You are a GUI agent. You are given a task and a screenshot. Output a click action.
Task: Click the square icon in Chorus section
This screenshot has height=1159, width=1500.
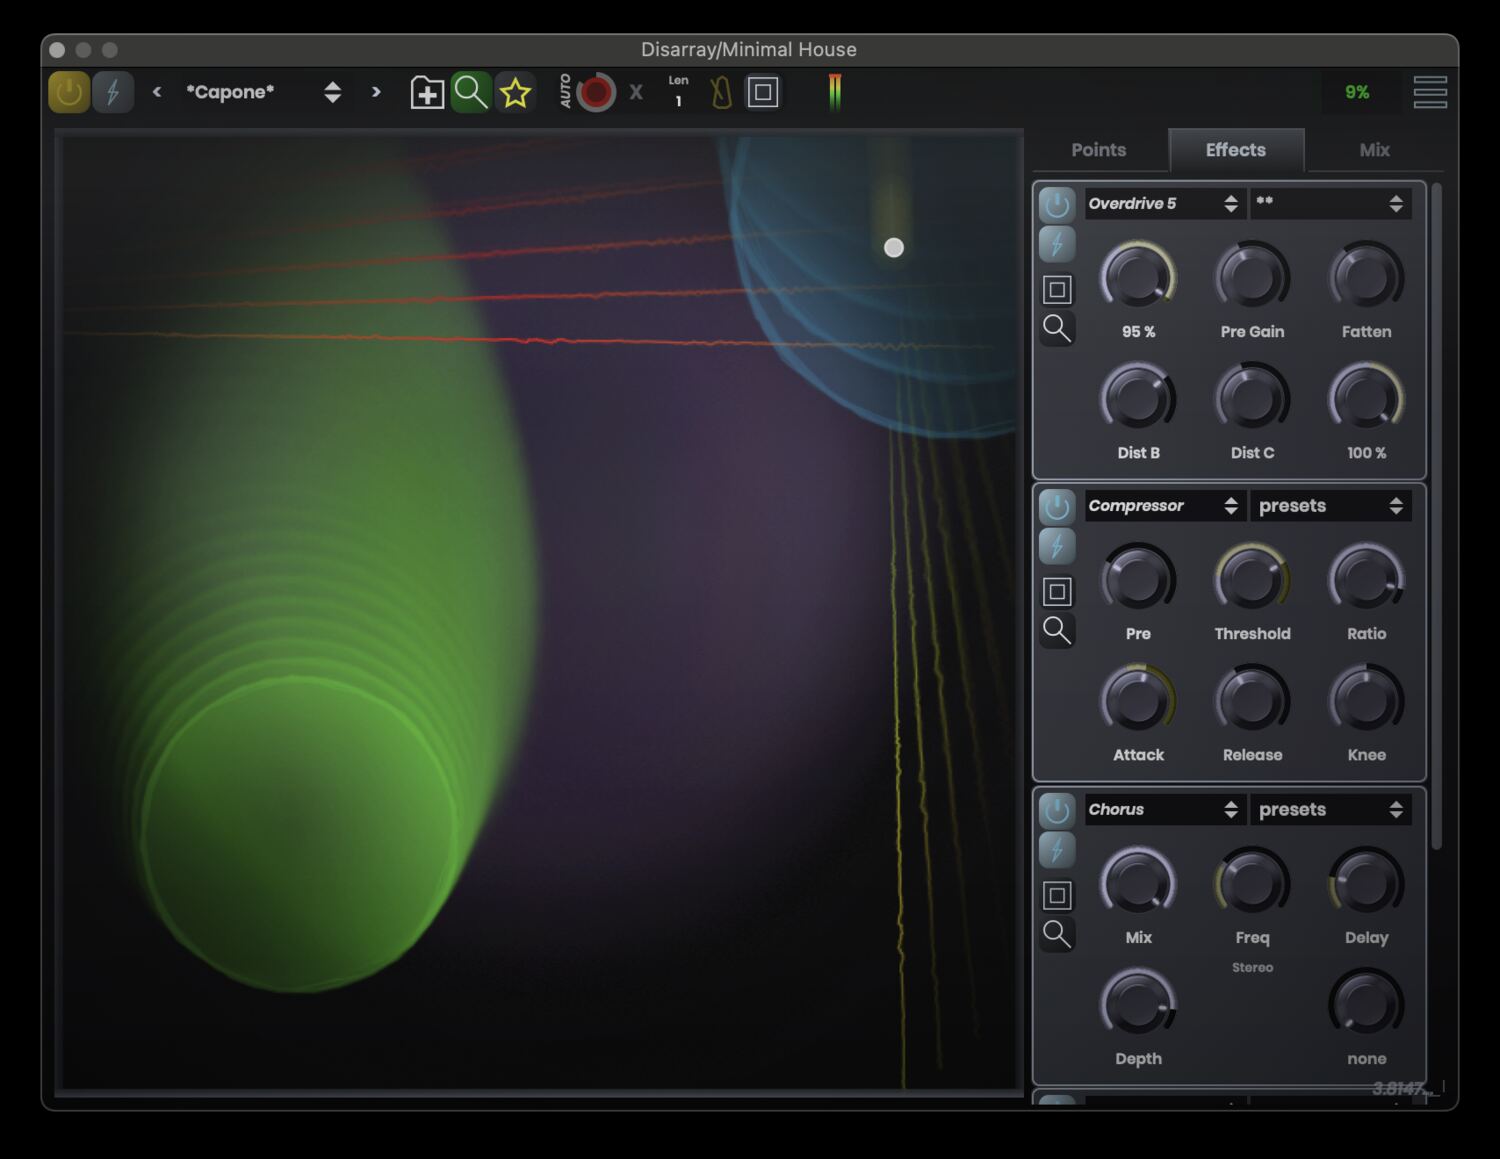click(1057, 895)
